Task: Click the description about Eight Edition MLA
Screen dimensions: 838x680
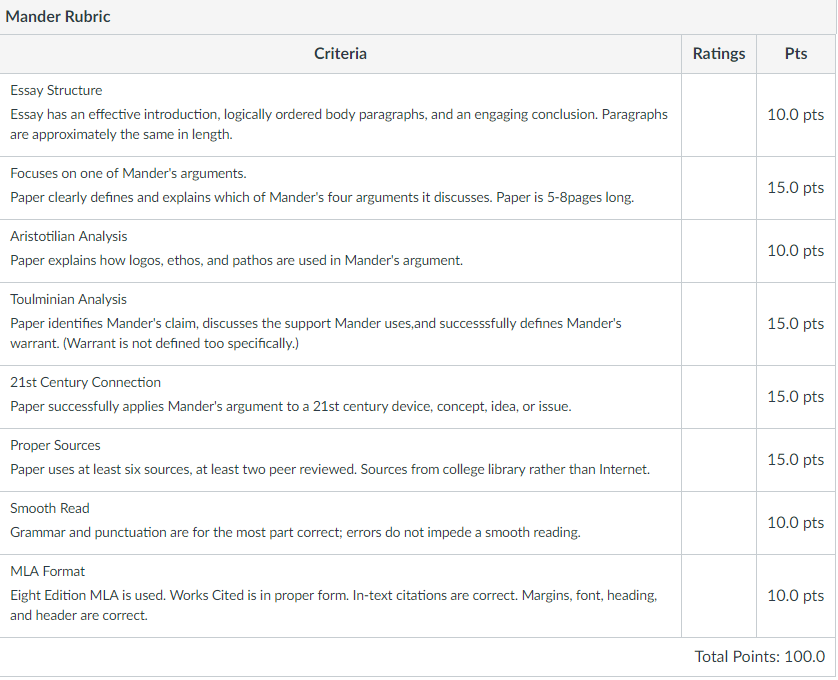Action: tap(333, 605)
